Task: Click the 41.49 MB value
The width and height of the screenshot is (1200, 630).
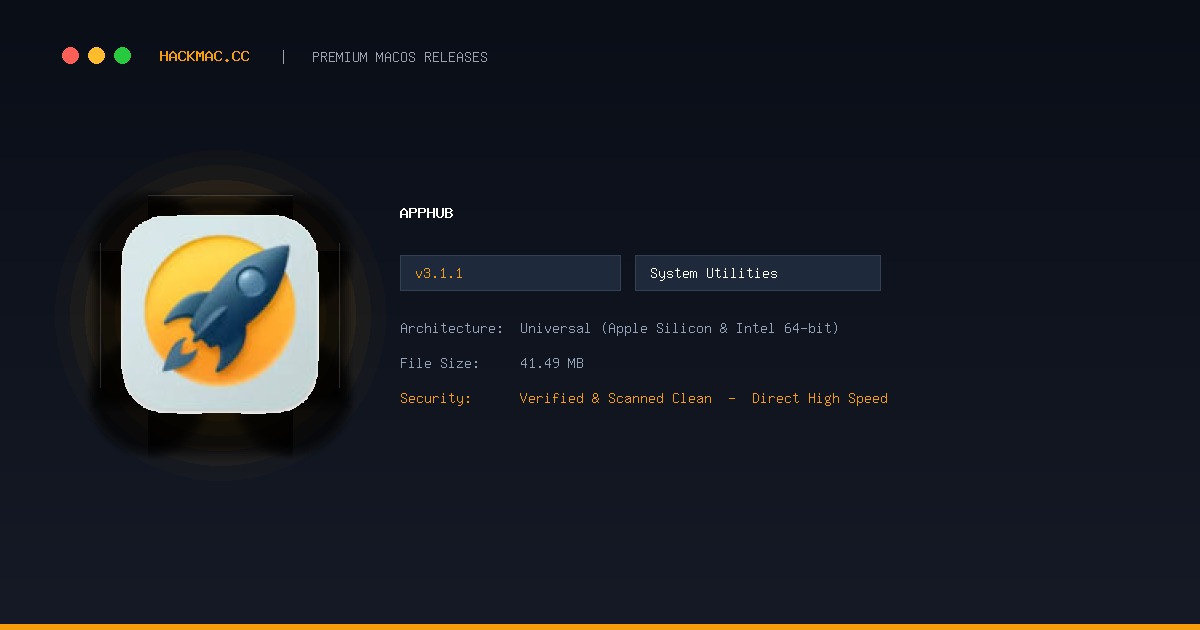Action: pos(552,363)
